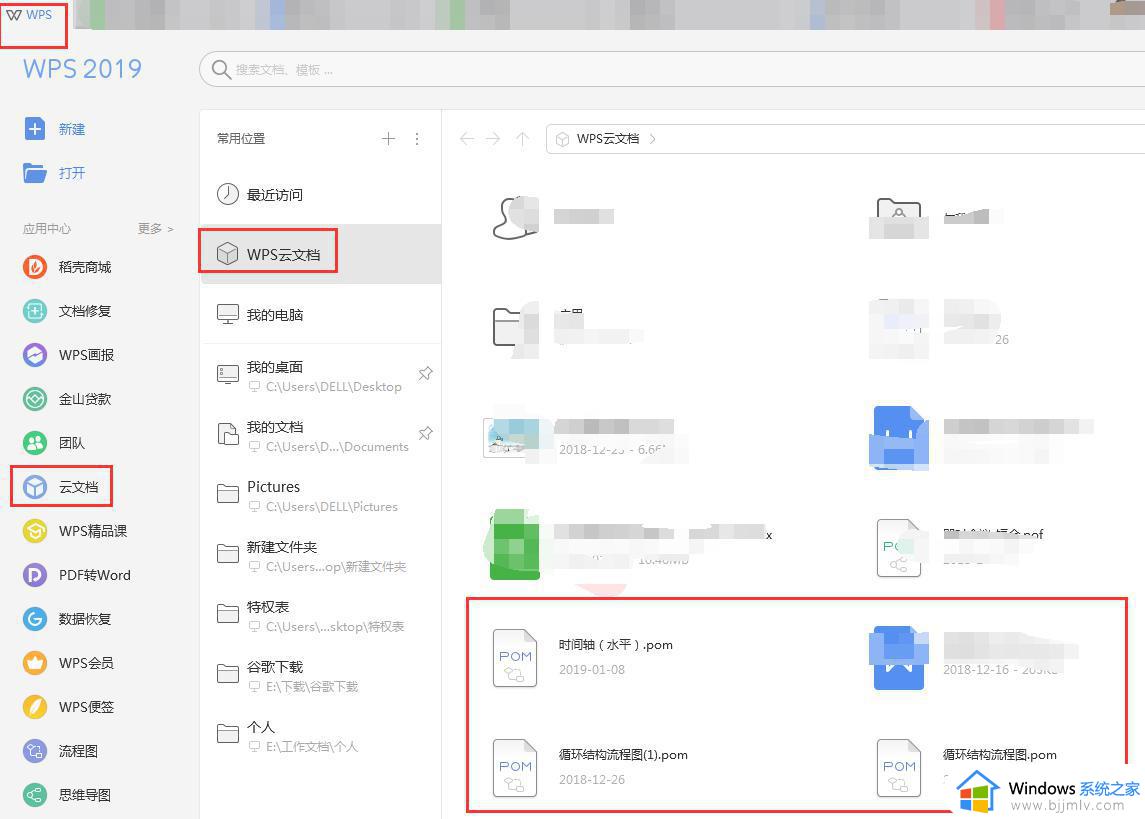The height and width of the screenshot is (819, 1145).
Task: Open 个人 folder location
Action: [x=321, y=736]
